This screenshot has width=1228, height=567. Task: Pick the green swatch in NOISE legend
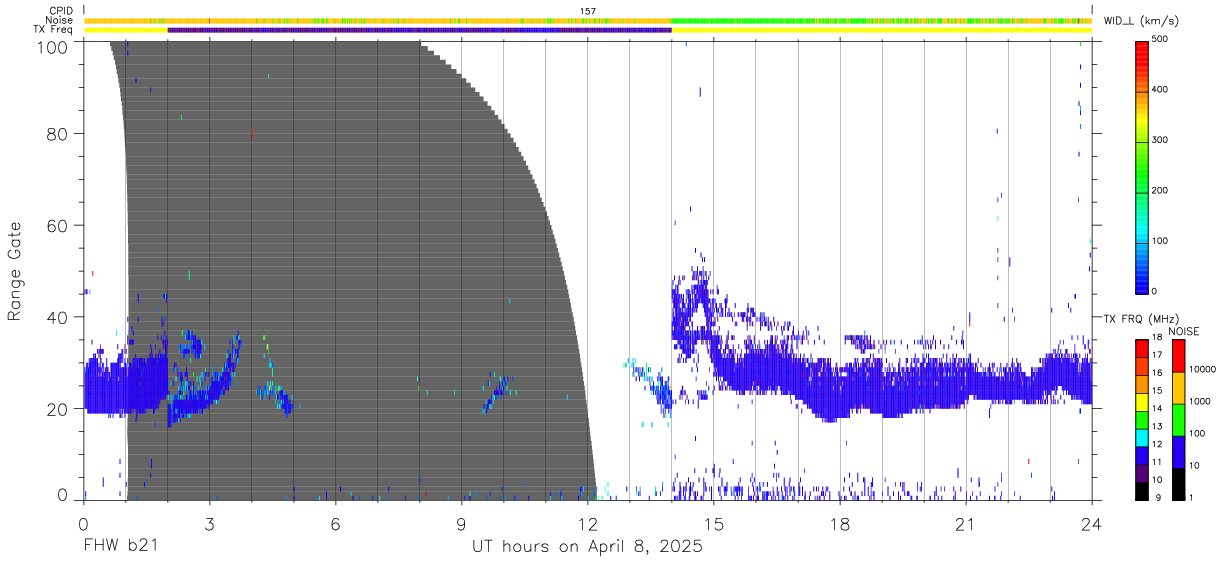[x=1178, y=420]
